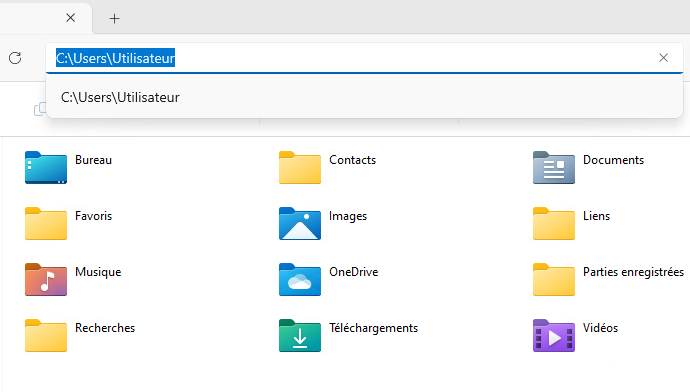The width and height of the screenshot is (690, 392).
Task: Open the Documents folder icon
Action: click(x=554, y=168)
